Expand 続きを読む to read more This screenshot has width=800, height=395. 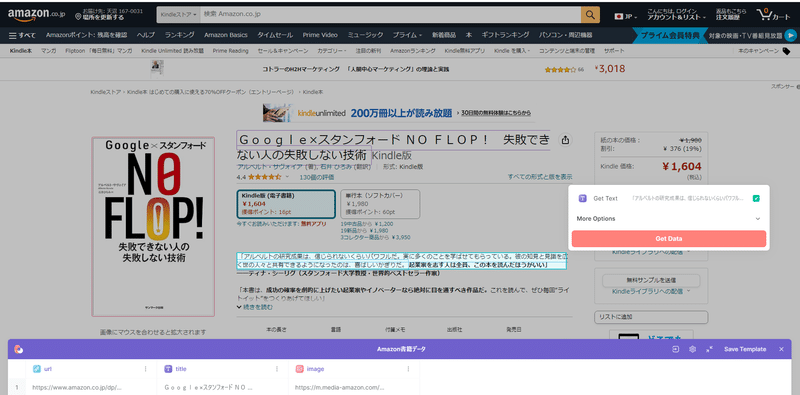255,307
